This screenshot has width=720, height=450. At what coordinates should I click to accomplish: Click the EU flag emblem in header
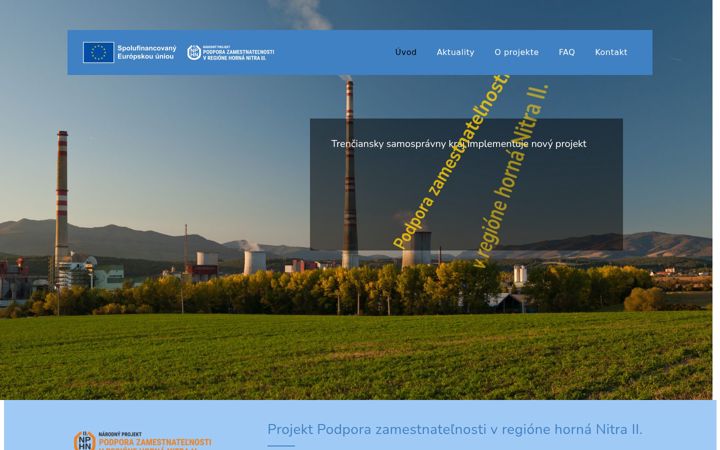[98, 52]
